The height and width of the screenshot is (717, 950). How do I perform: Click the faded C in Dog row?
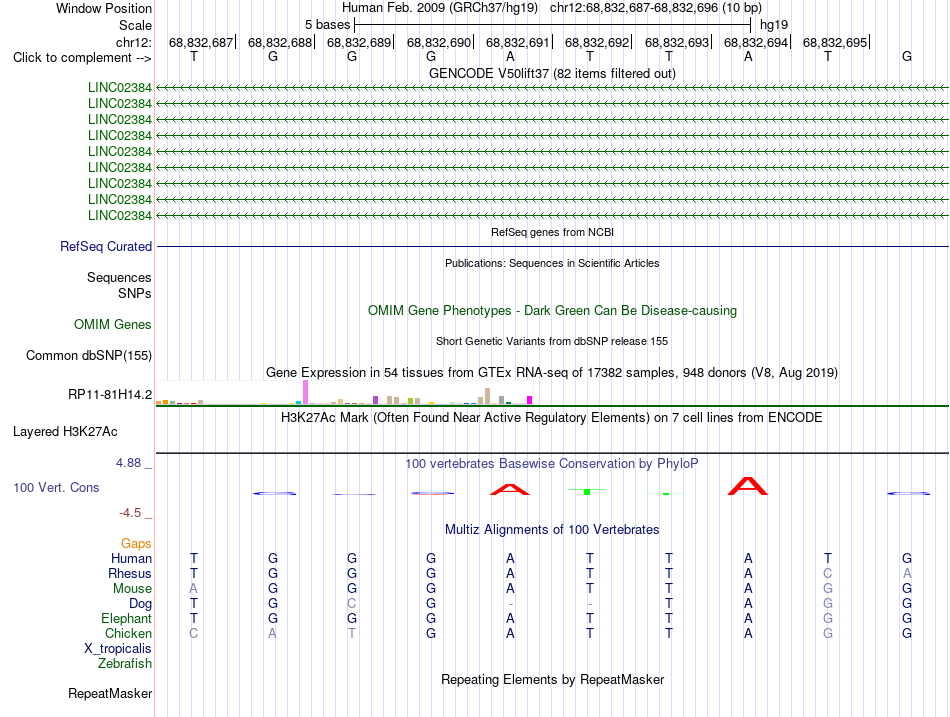click(x=352, y=604)
